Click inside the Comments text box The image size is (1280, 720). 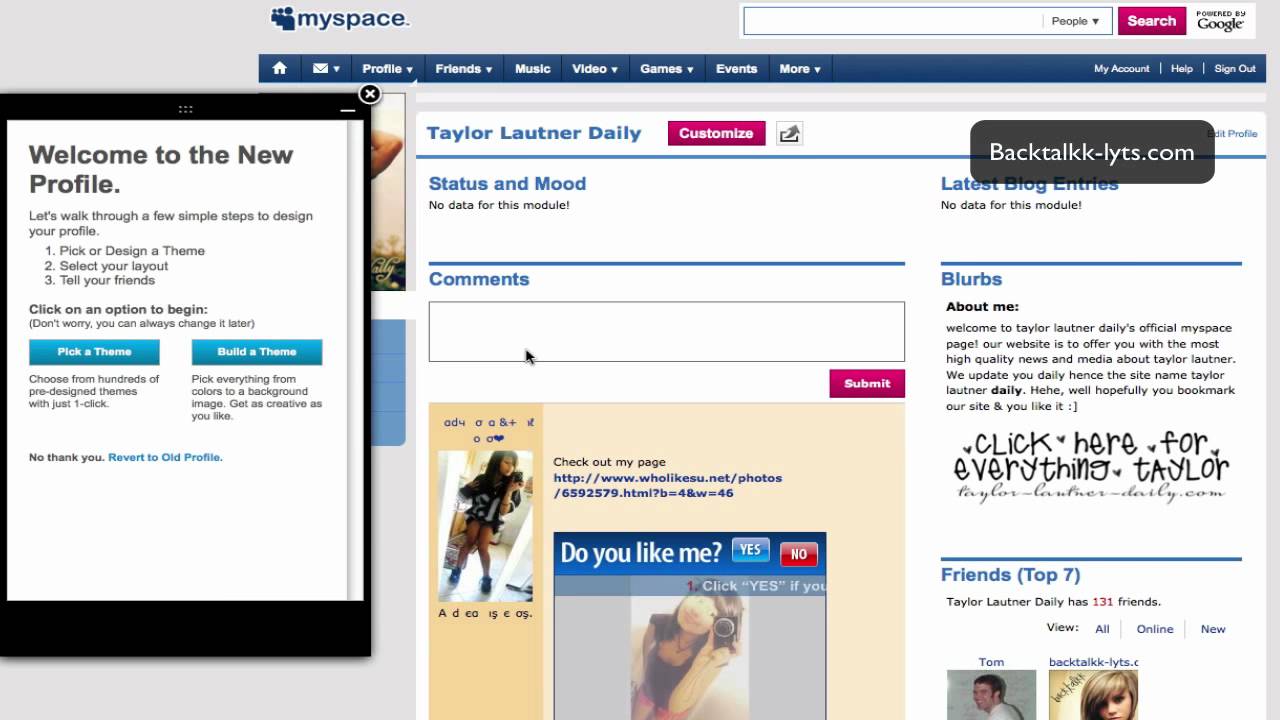tap(667, 332)
